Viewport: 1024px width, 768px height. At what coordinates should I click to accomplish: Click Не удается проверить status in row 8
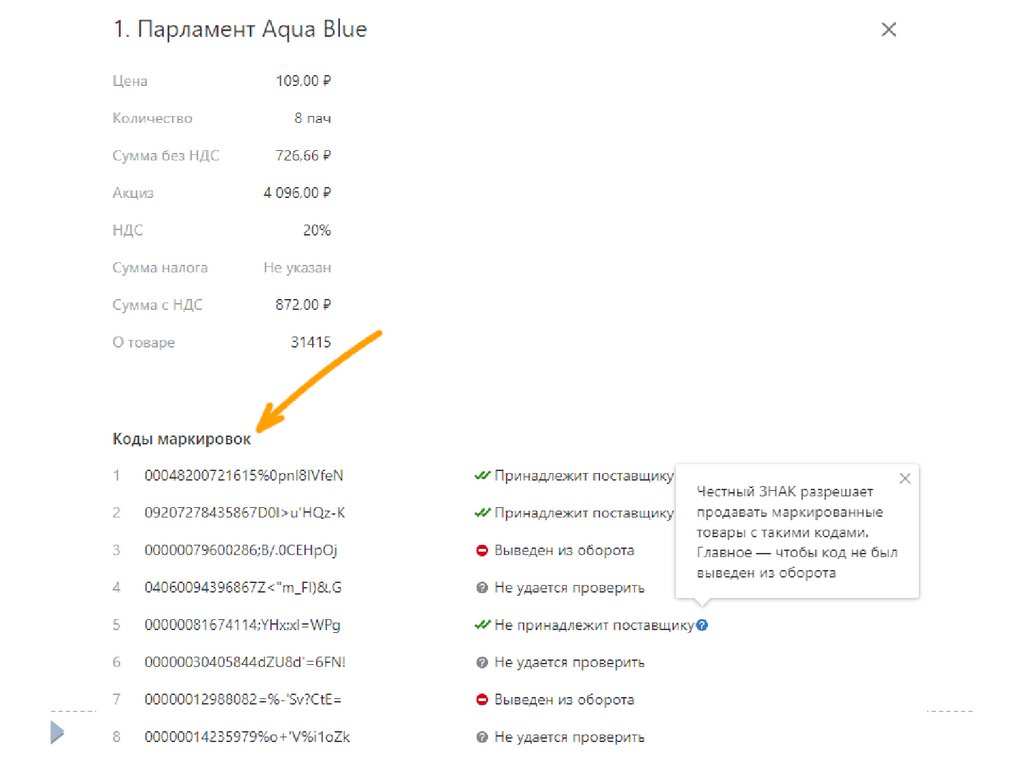click(569, 737)
